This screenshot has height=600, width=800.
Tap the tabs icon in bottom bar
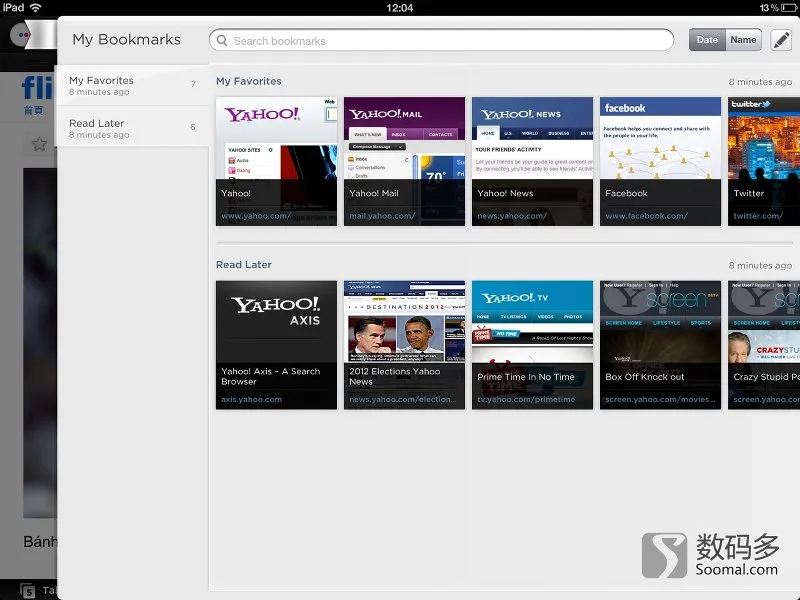(29, 591)
